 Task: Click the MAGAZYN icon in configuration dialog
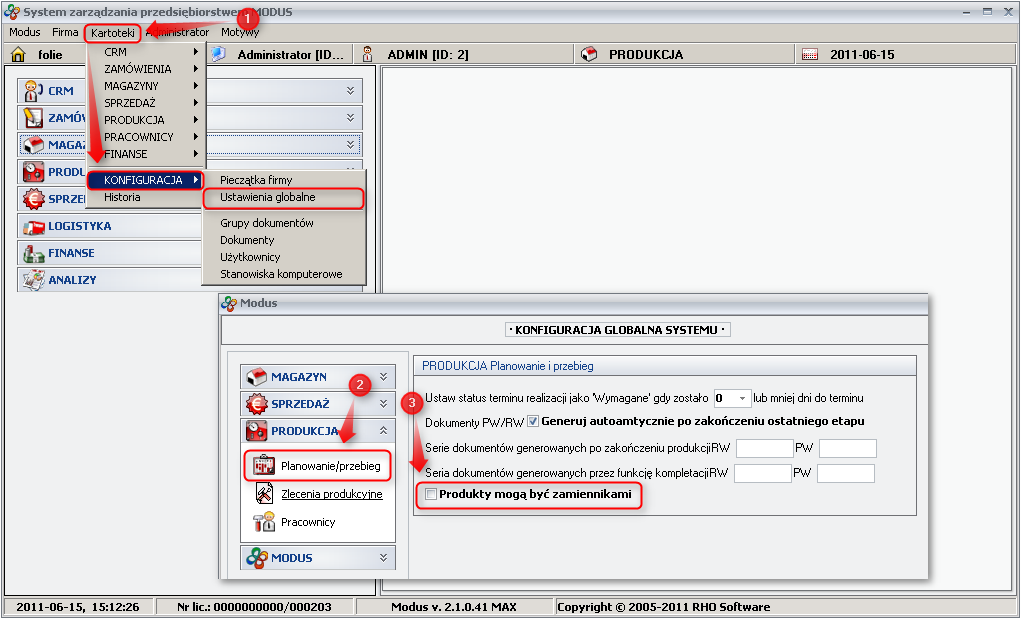click(x=257, y=377)
